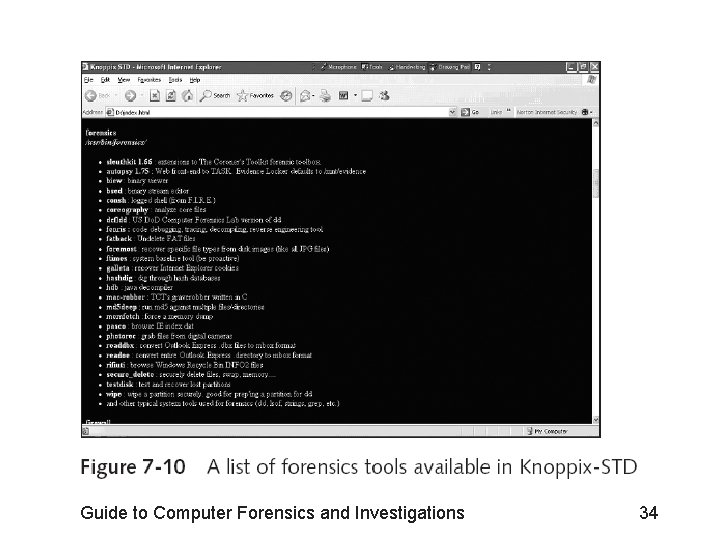Click the 'md5deep' list entry
The width and height of the screenshot is (720, 540).
pos(185,307)
